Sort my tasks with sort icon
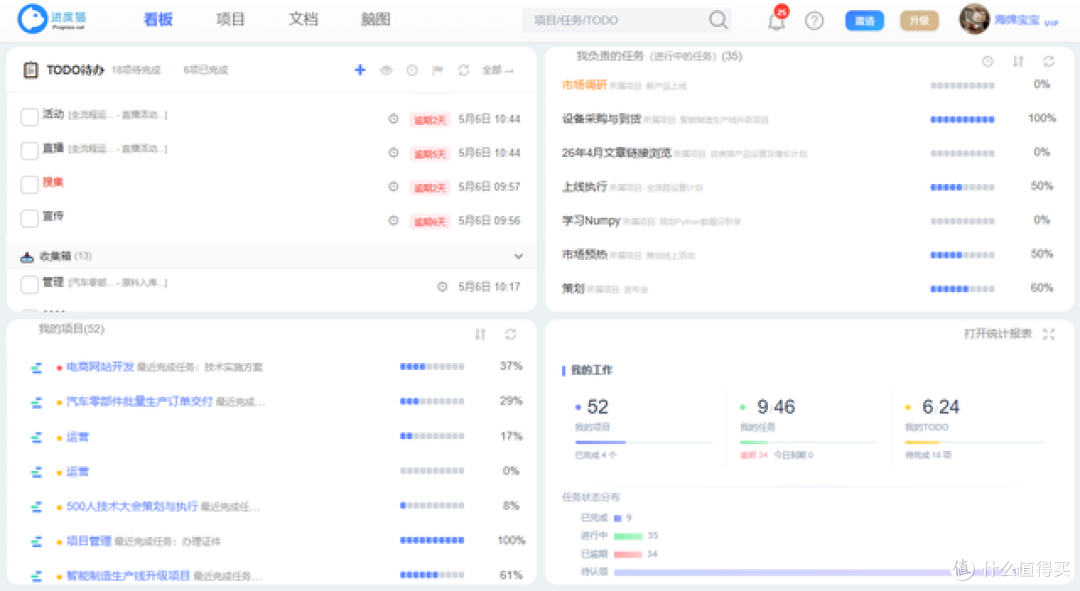1080x591 pixels. (x=1018, y=61)
